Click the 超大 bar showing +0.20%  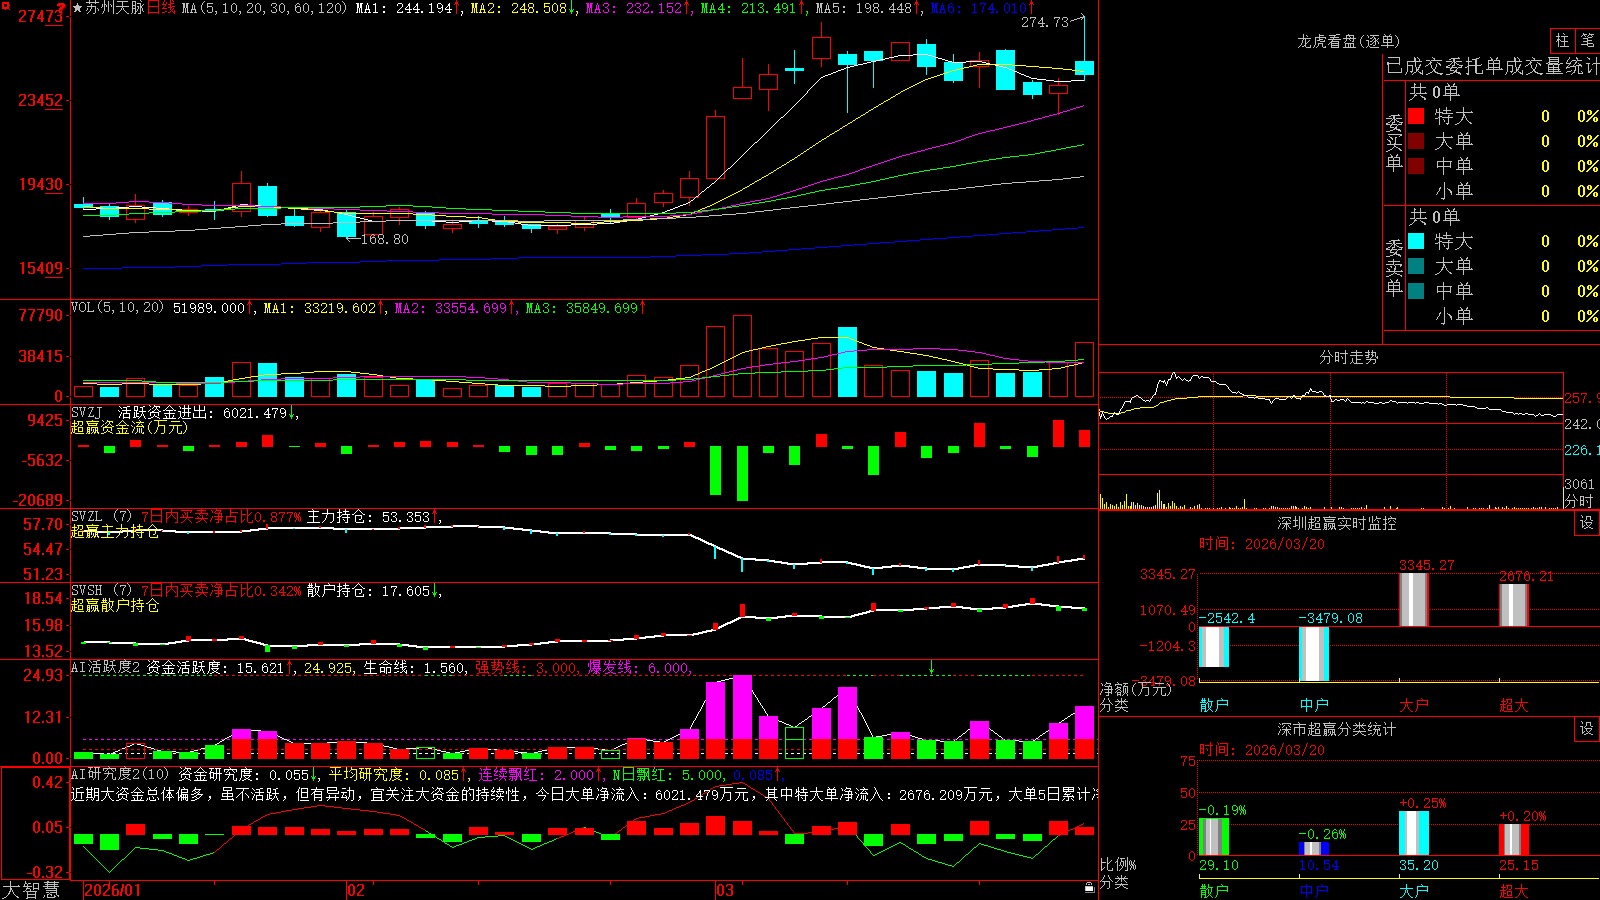pos(1514,840)
